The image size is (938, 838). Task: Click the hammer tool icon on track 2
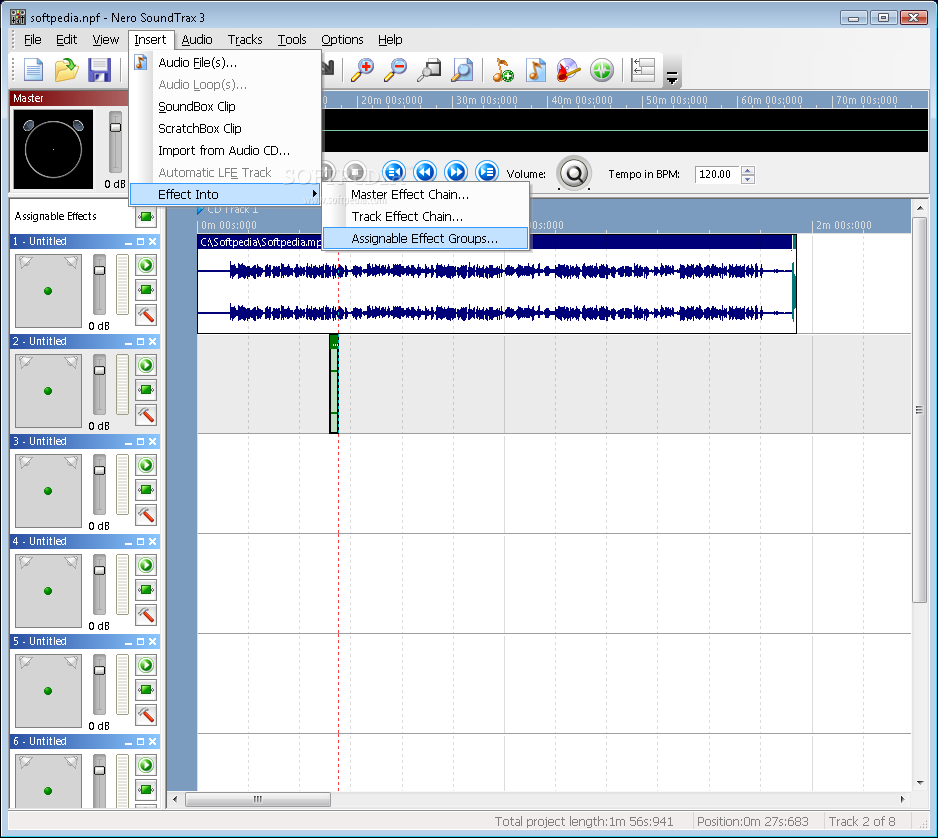pos(146,415)
